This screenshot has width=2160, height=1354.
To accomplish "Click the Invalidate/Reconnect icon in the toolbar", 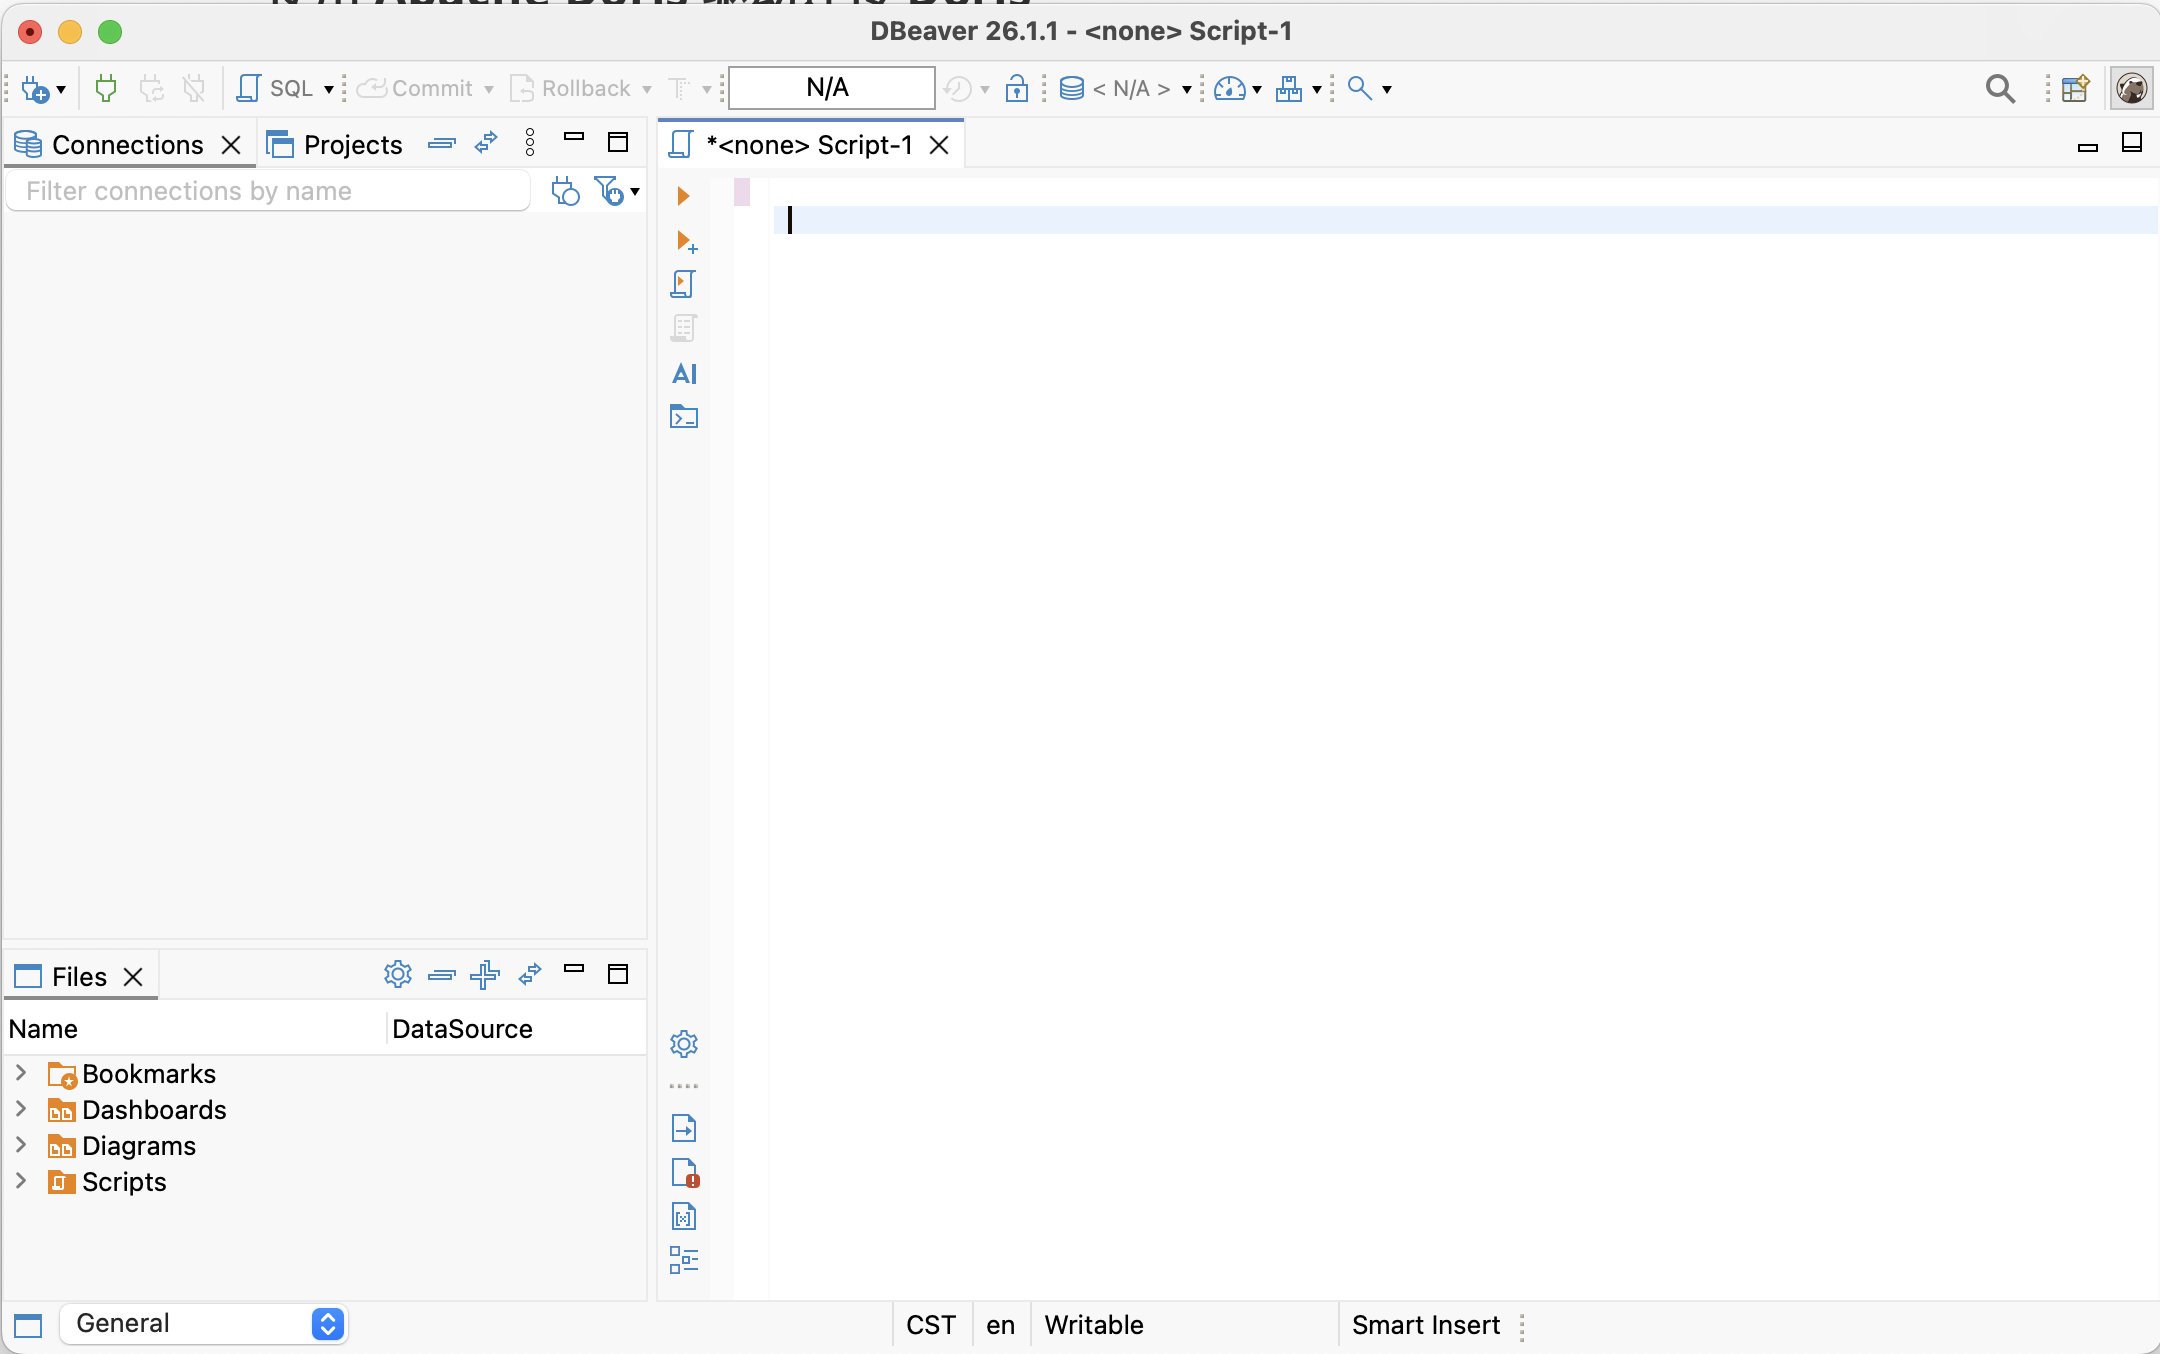I will (x=151, y=88).
